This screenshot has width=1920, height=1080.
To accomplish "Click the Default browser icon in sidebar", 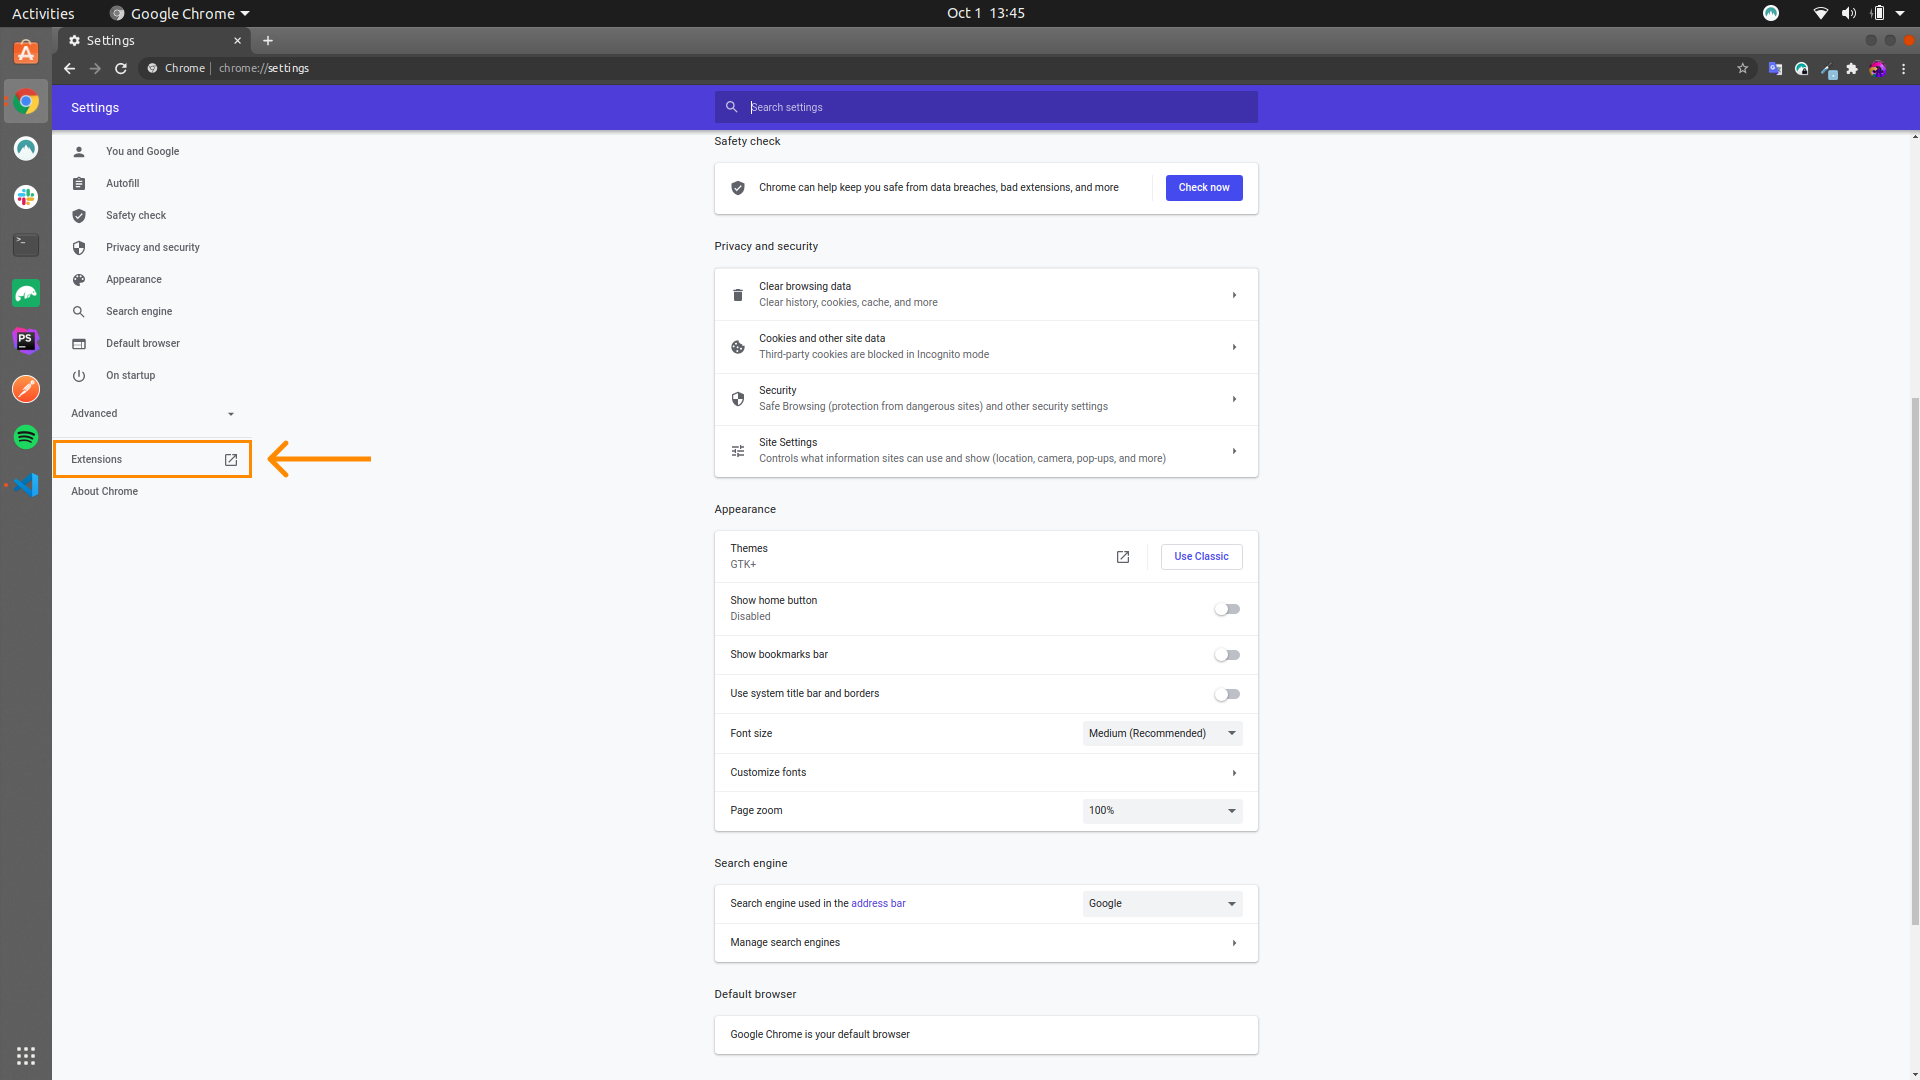I will point(79,343).
